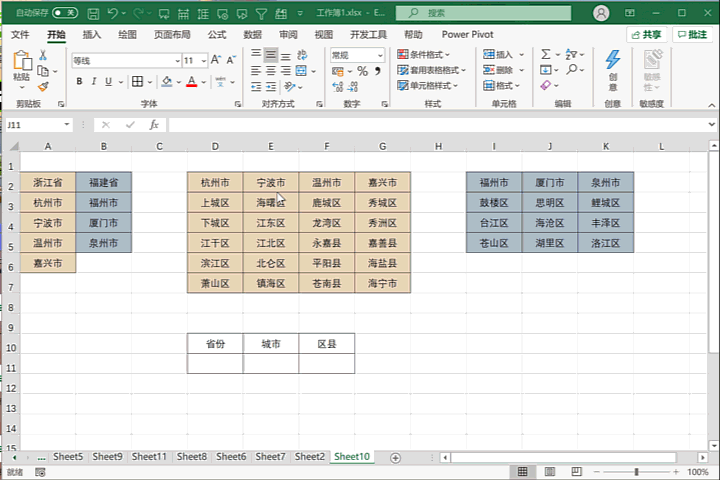Decrease font size with small A icon
Viewport: 720px width, 480px height.
point(231,60)
